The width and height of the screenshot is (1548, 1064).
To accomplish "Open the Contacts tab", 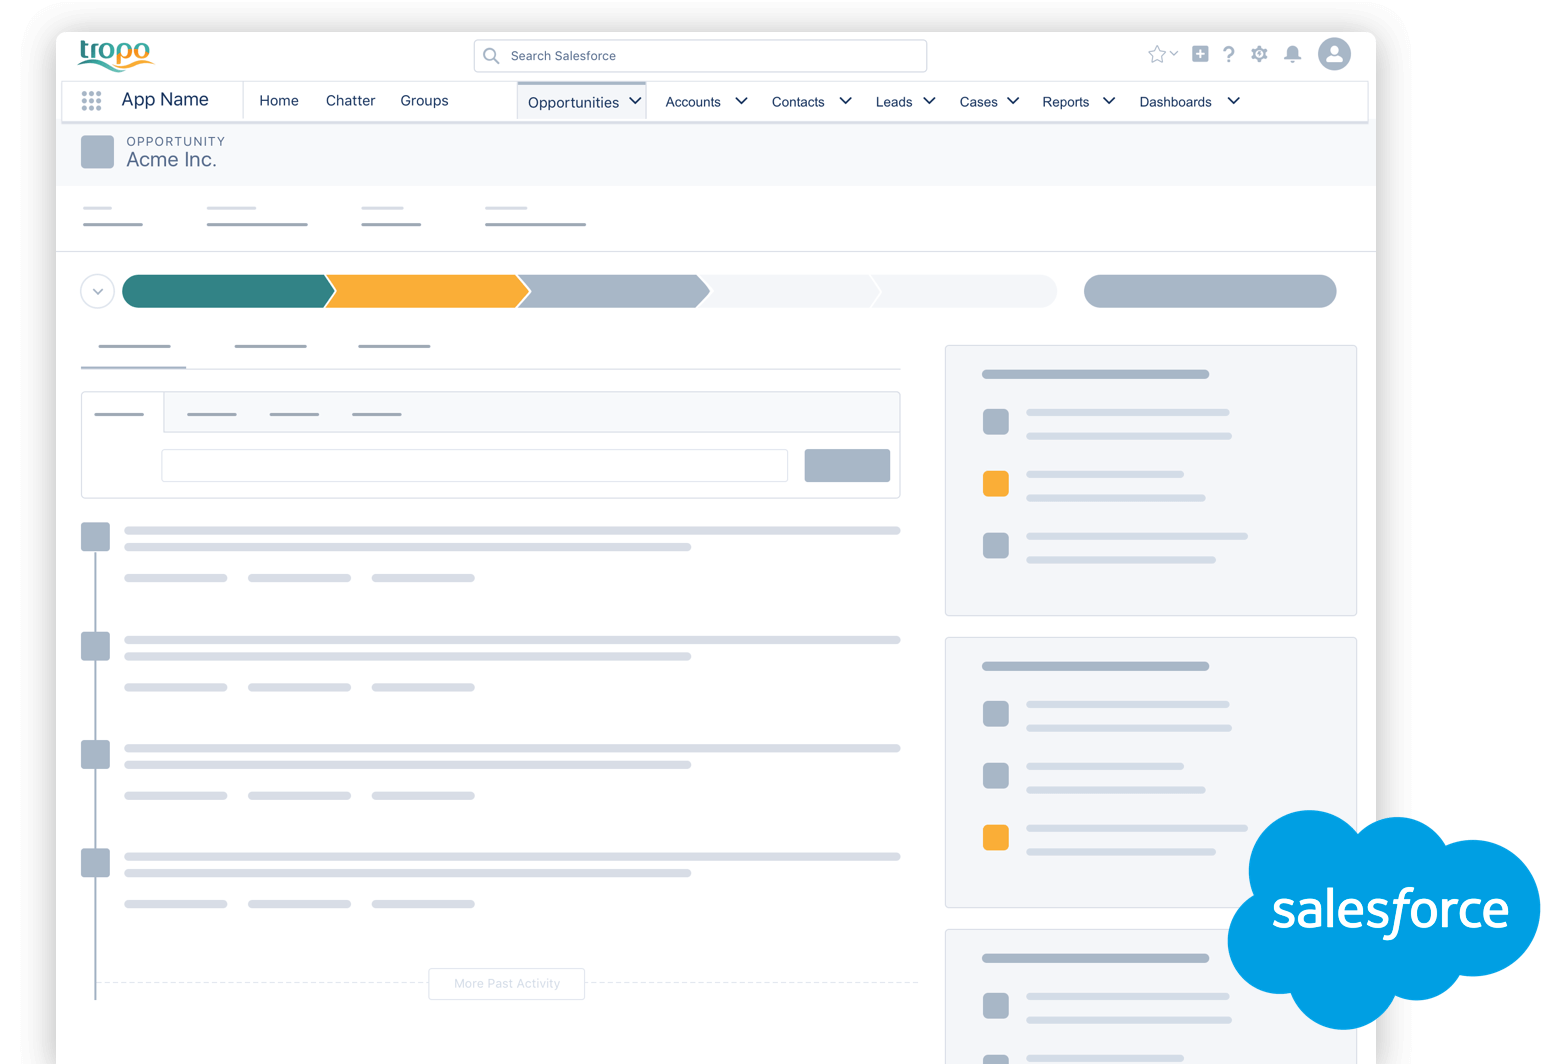I will [x=798, y=102].
